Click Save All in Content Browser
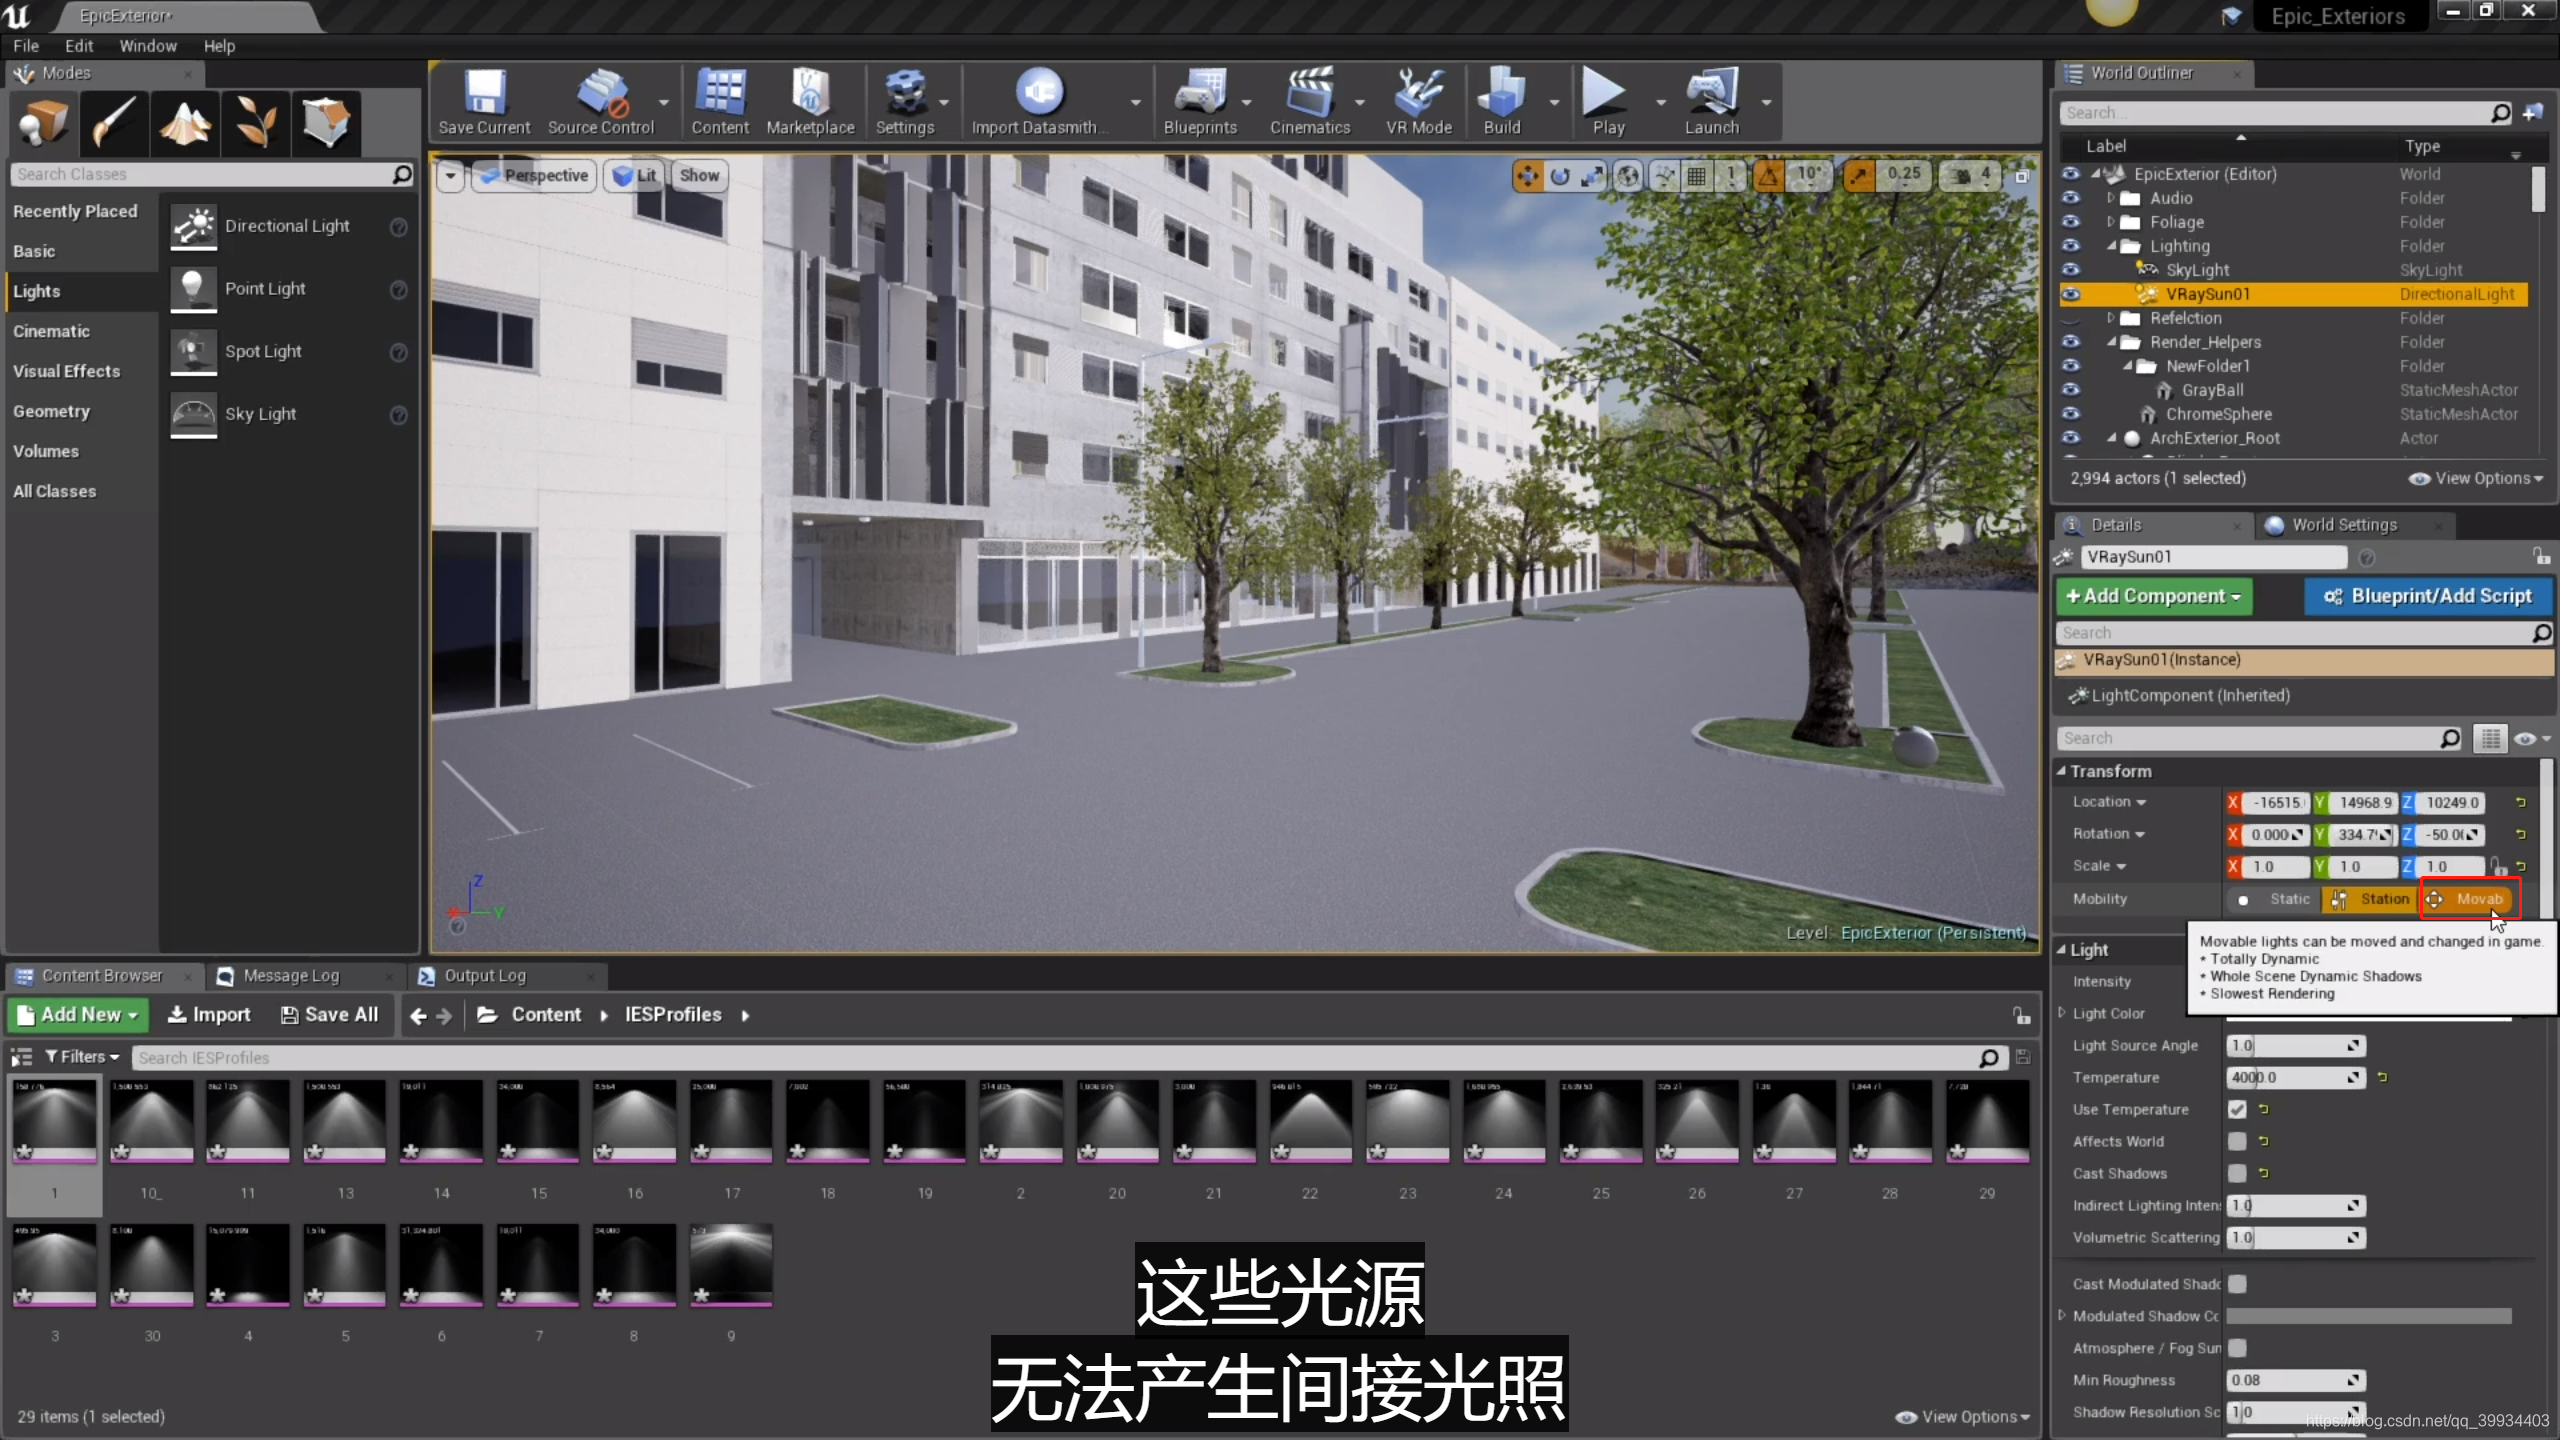Viewport: 2560px width, 1440px height. coord(330,1015)
